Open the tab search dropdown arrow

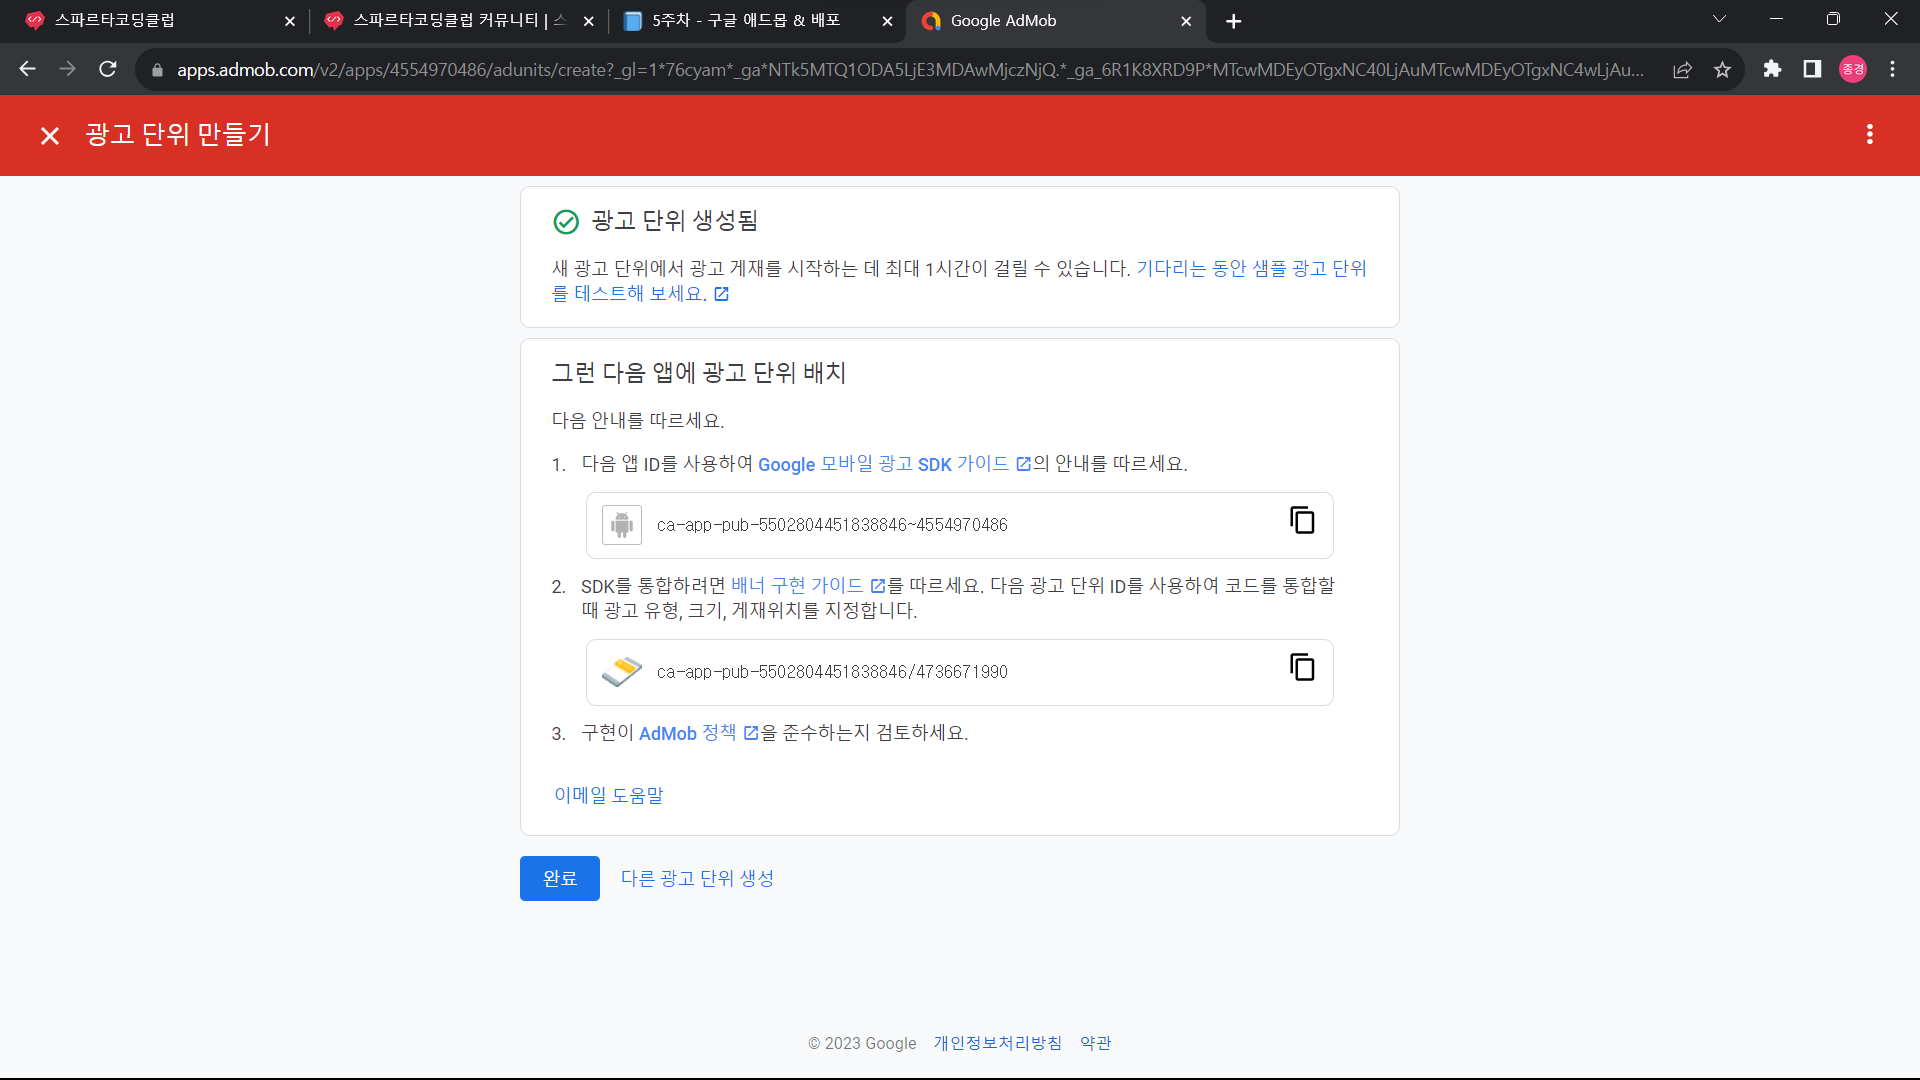pyautogui.click(x=1719, y=19)
